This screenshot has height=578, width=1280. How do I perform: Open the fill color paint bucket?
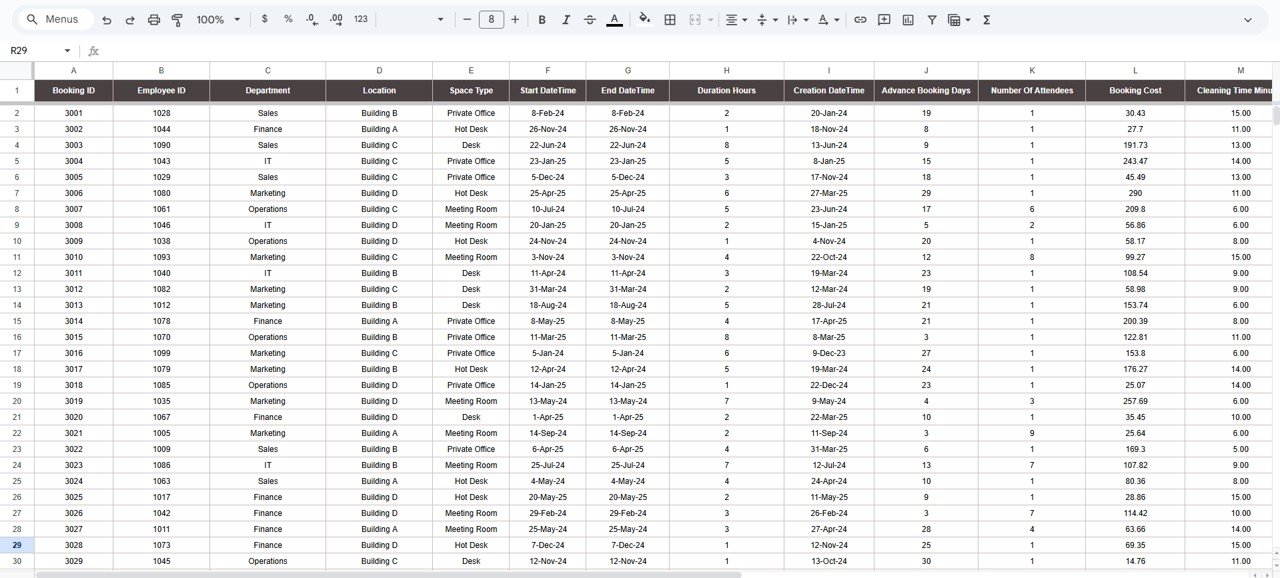(644, 20)
